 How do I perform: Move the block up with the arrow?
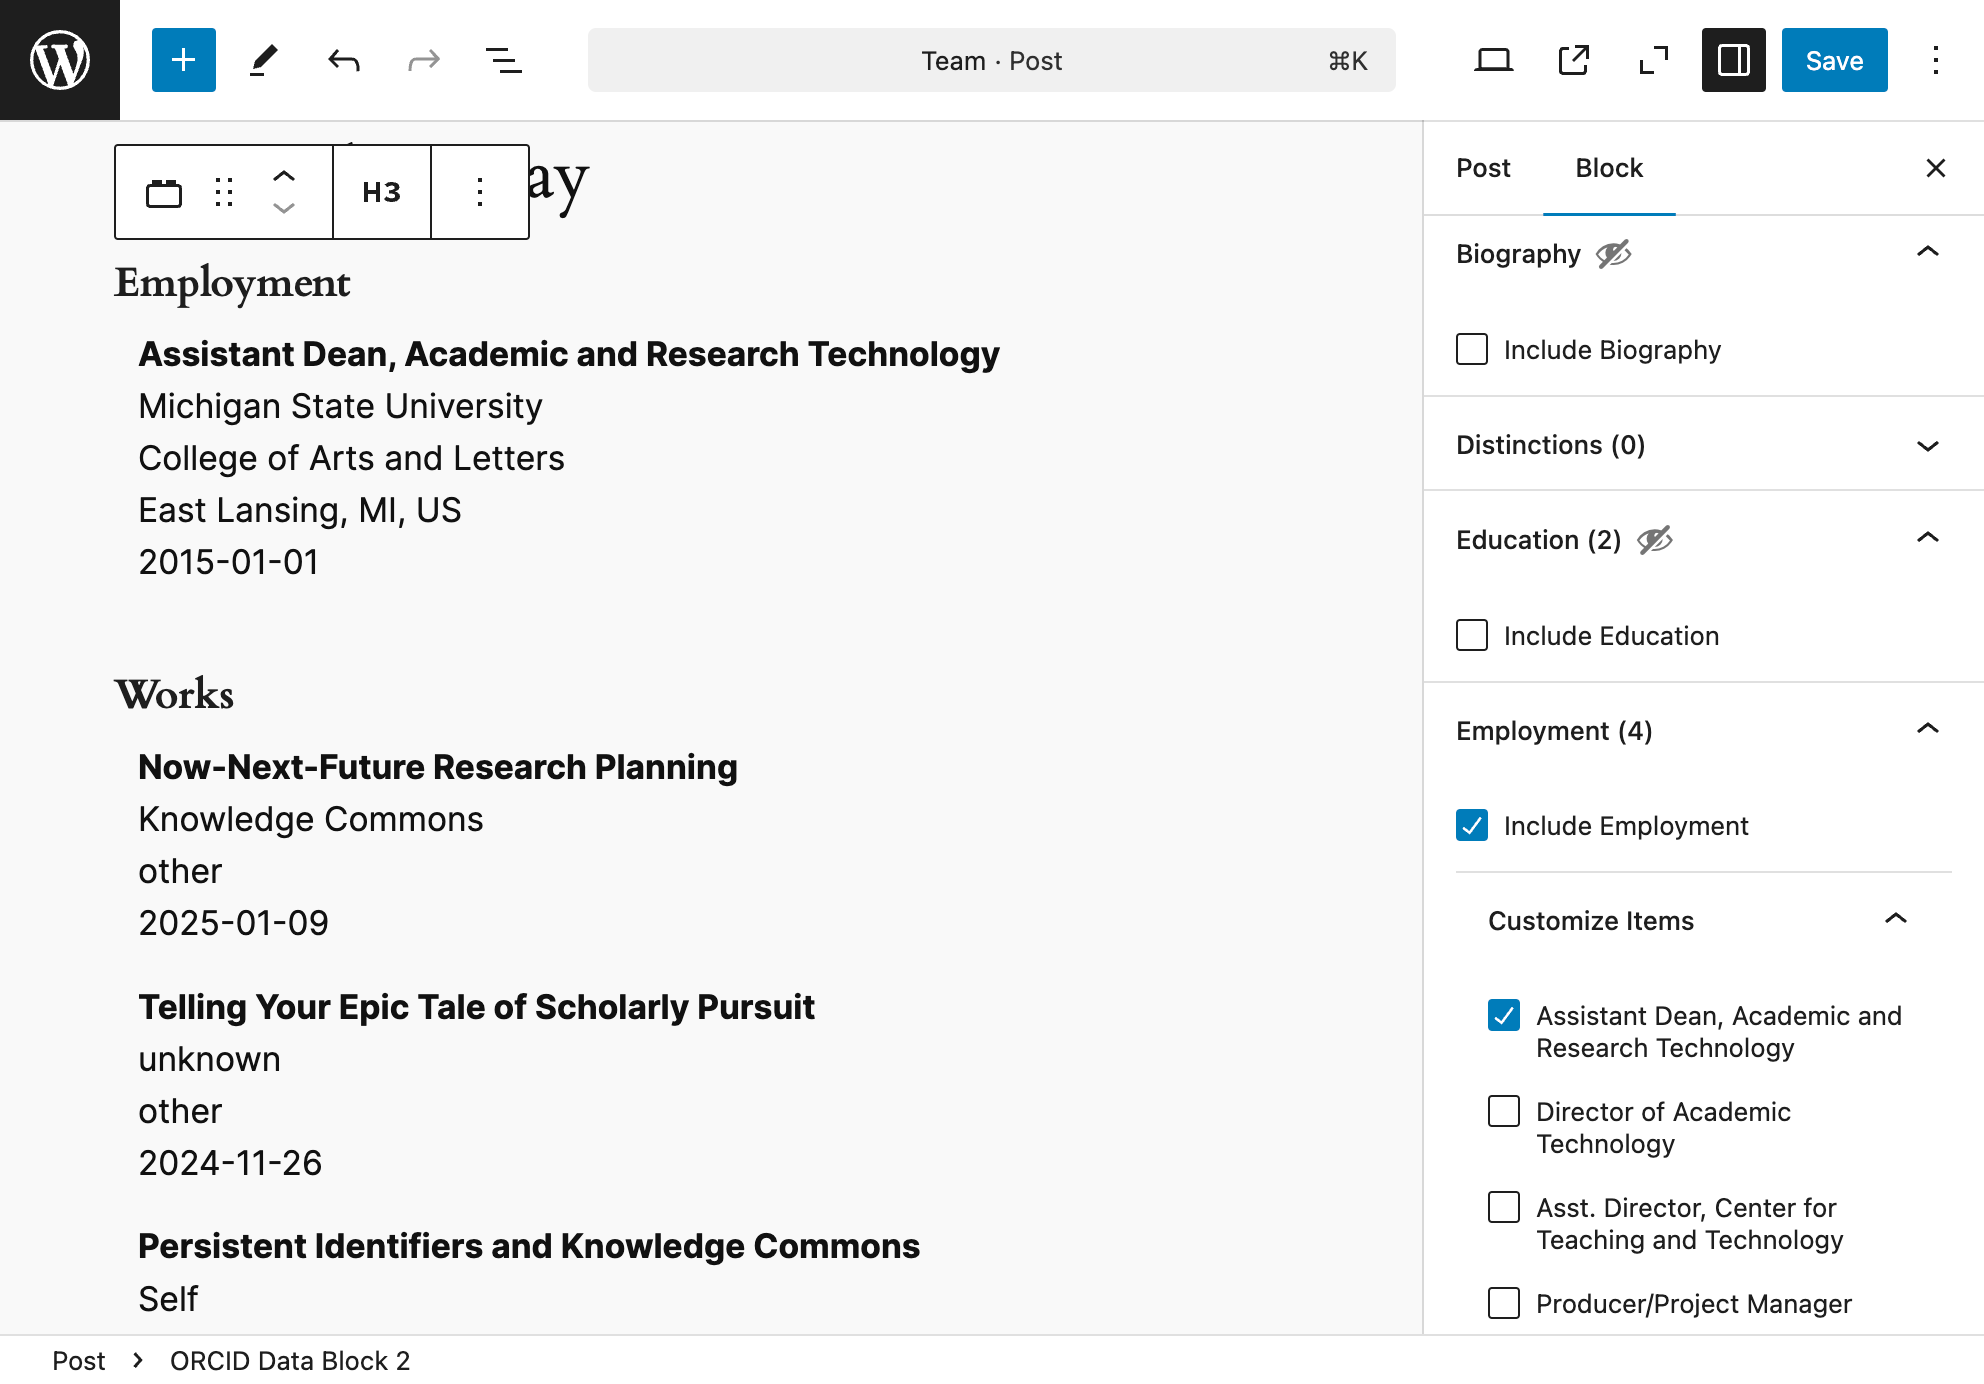[284, 176]
